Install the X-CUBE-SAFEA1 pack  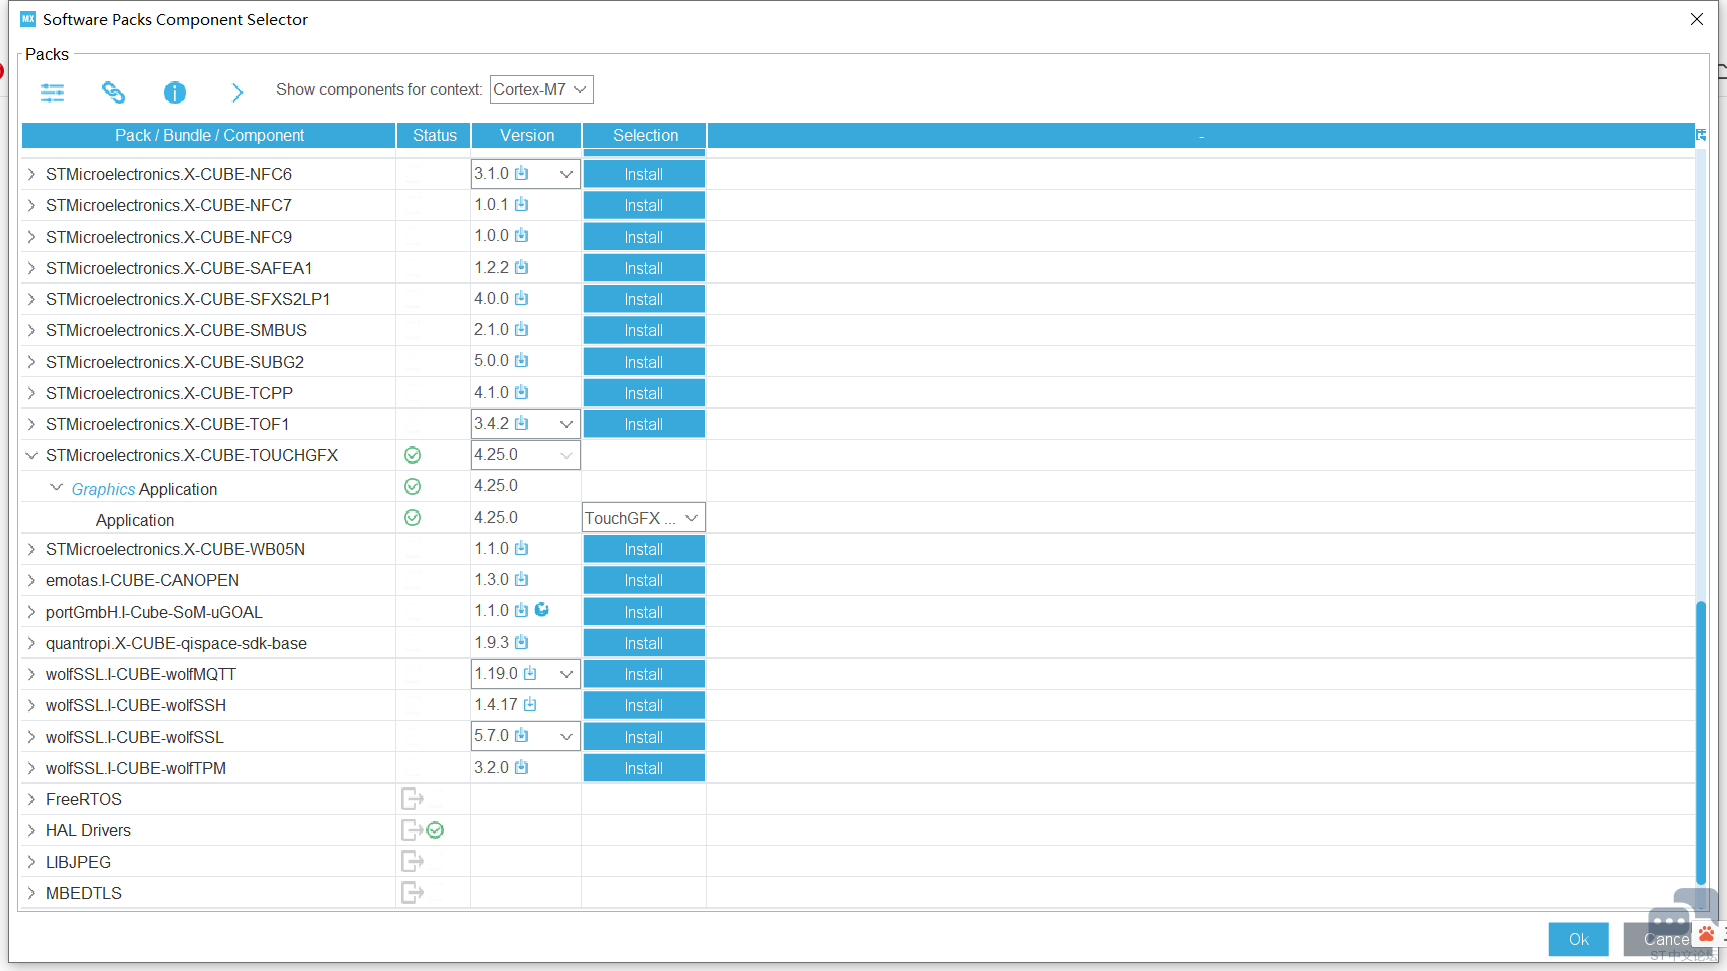click(644, 268)
